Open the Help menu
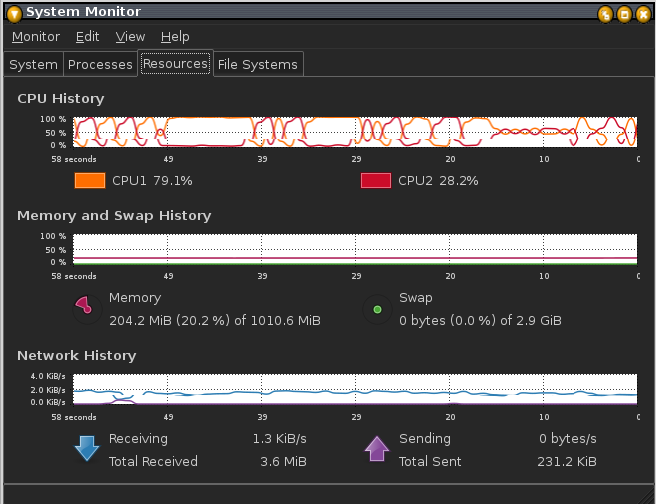 point(175,37)
